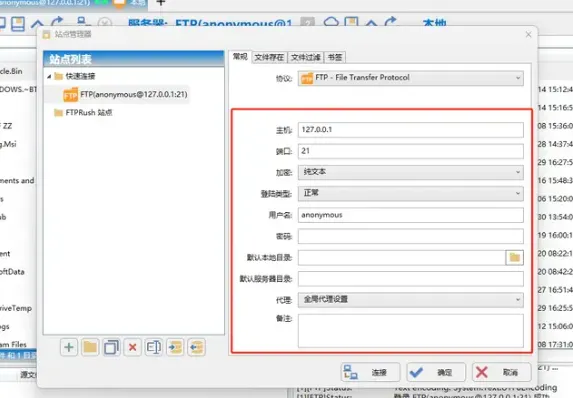Switch to the 书签 tab
The height and width of the screenshot is (398, 573).
click(x=334, y=57)
